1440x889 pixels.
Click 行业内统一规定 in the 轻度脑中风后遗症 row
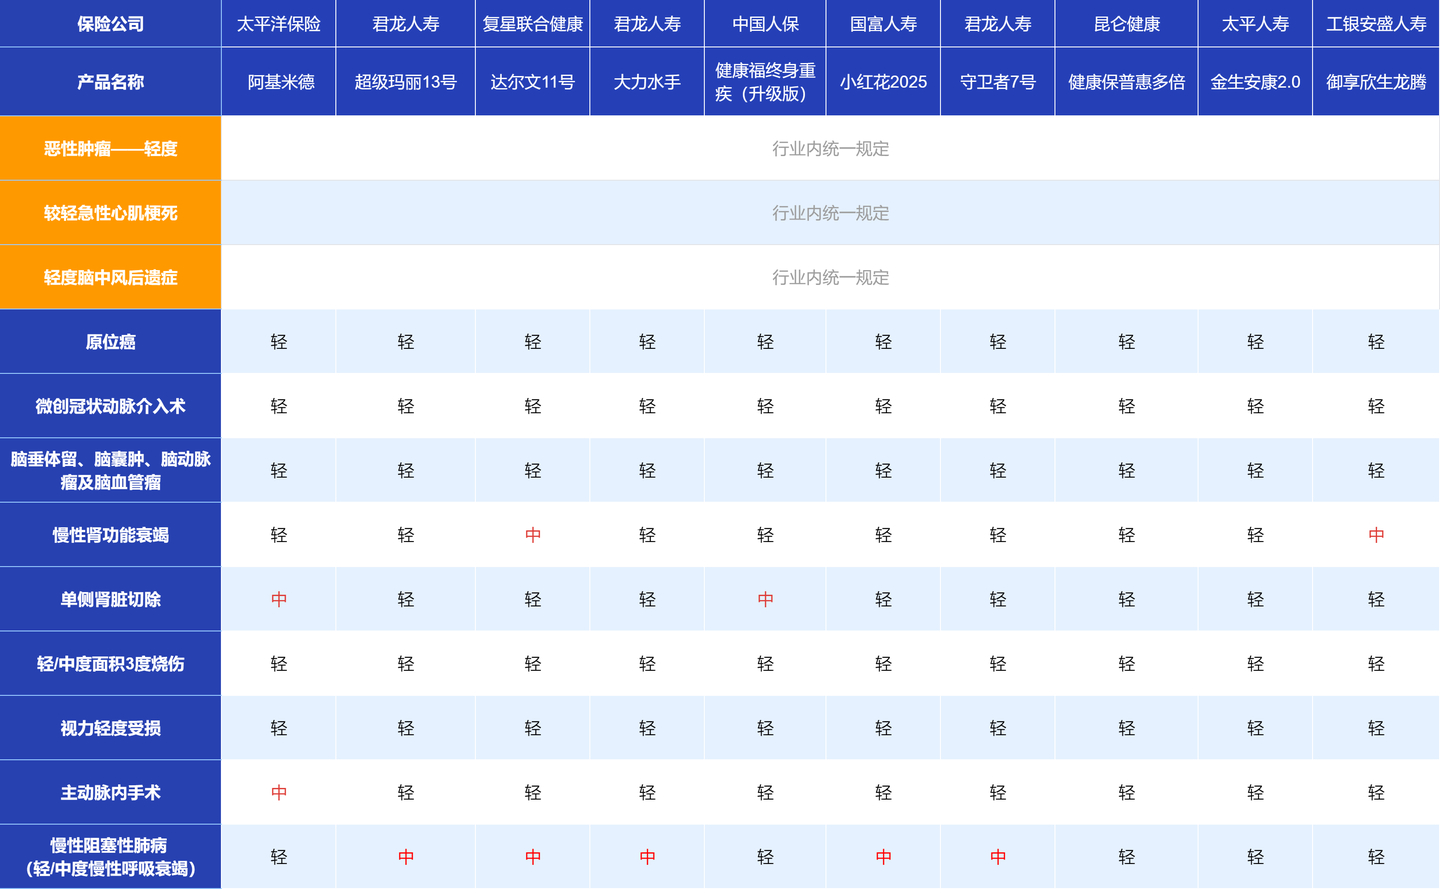click(831, 277)
